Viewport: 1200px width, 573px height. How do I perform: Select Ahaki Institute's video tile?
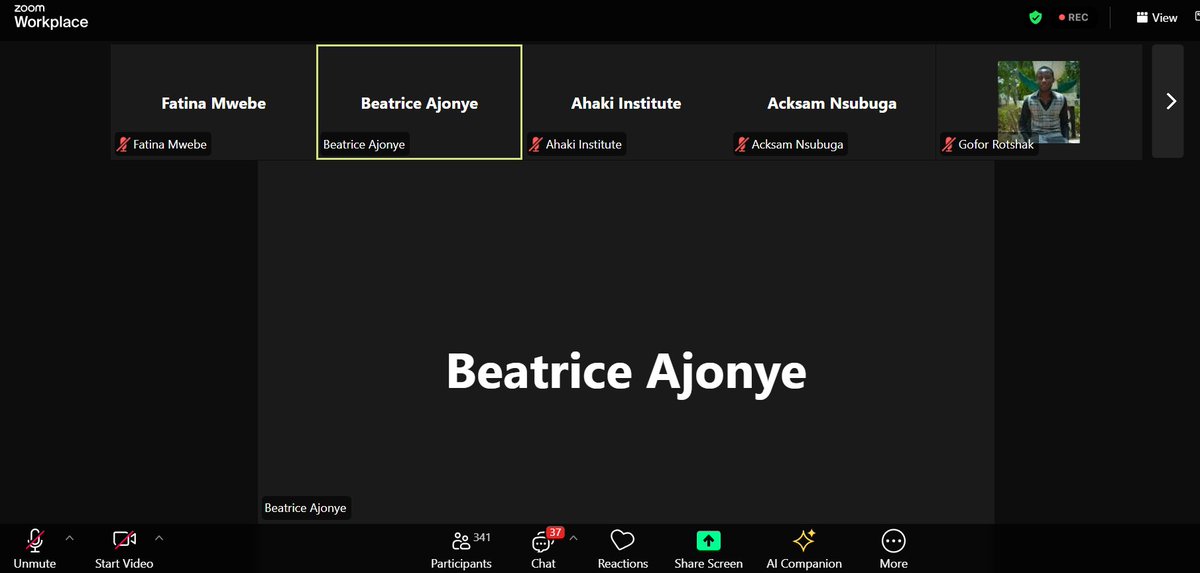(x=626, y=101)
